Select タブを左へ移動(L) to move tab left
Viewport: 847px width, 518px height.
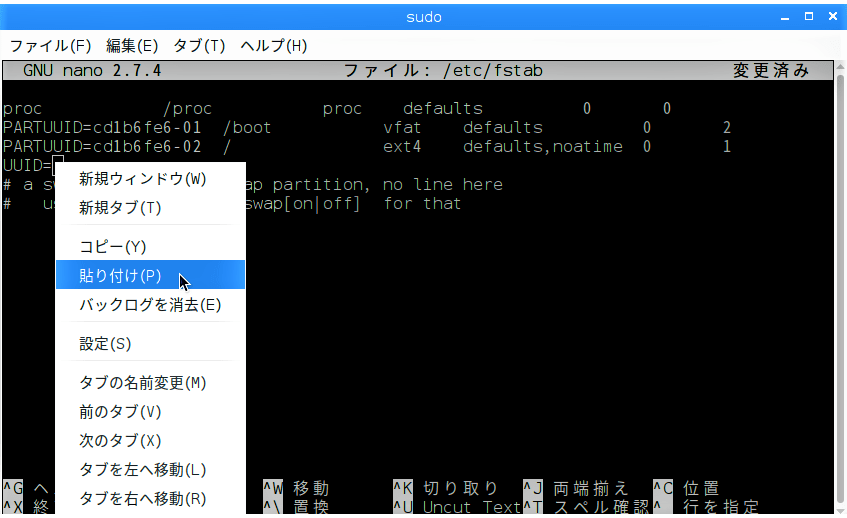142,470
